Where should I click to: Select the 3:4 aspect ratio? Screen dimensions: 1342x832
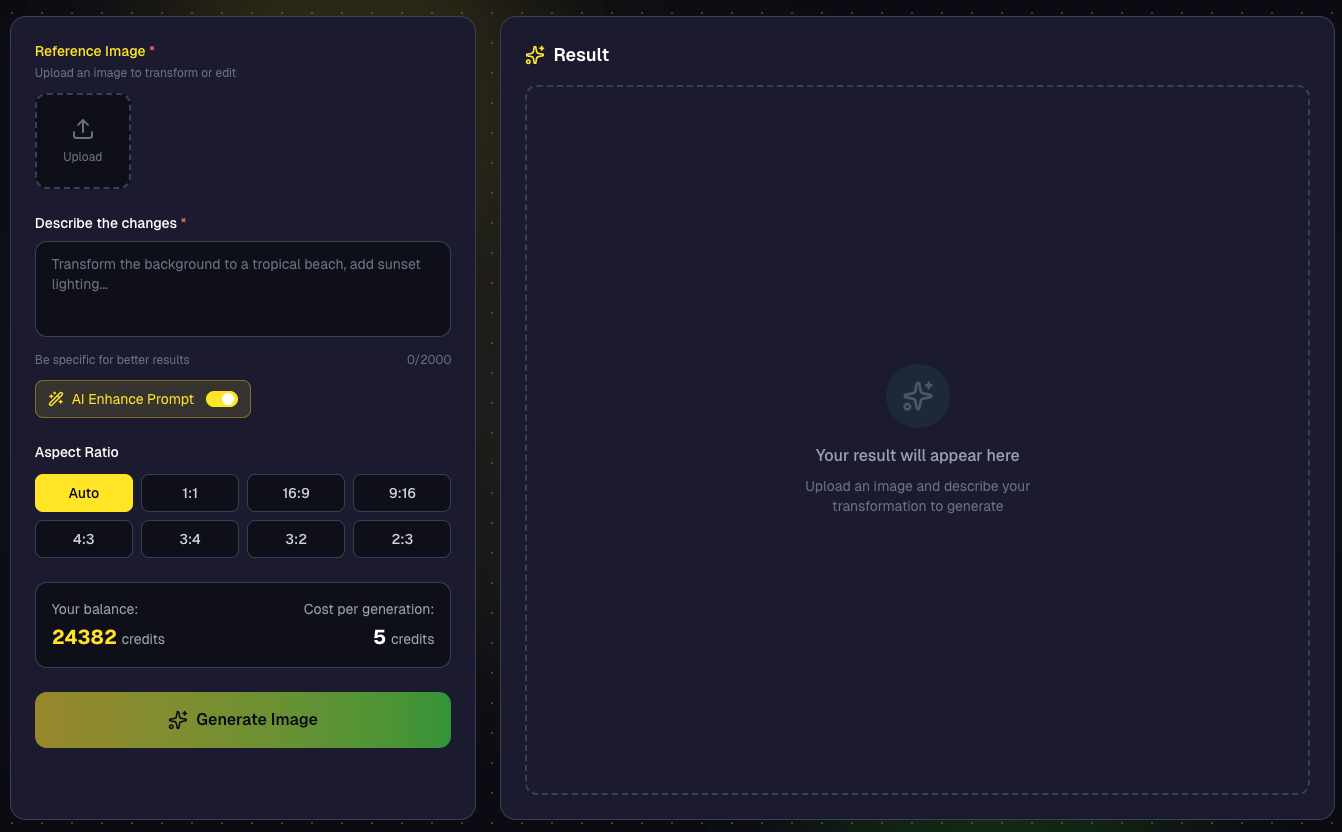click(189, 538)
